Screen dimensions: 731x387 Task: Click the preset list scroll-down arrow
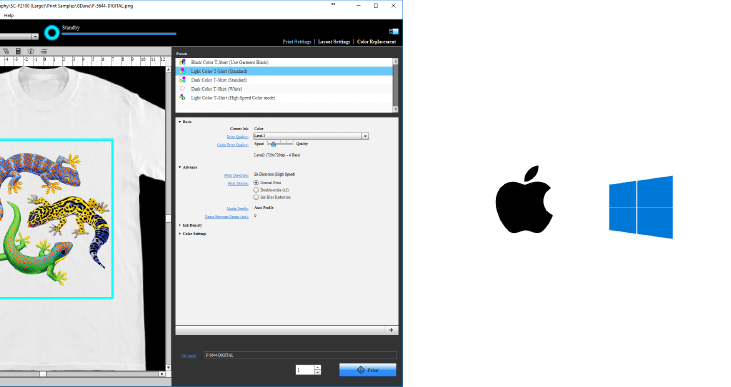pos(395,109)
